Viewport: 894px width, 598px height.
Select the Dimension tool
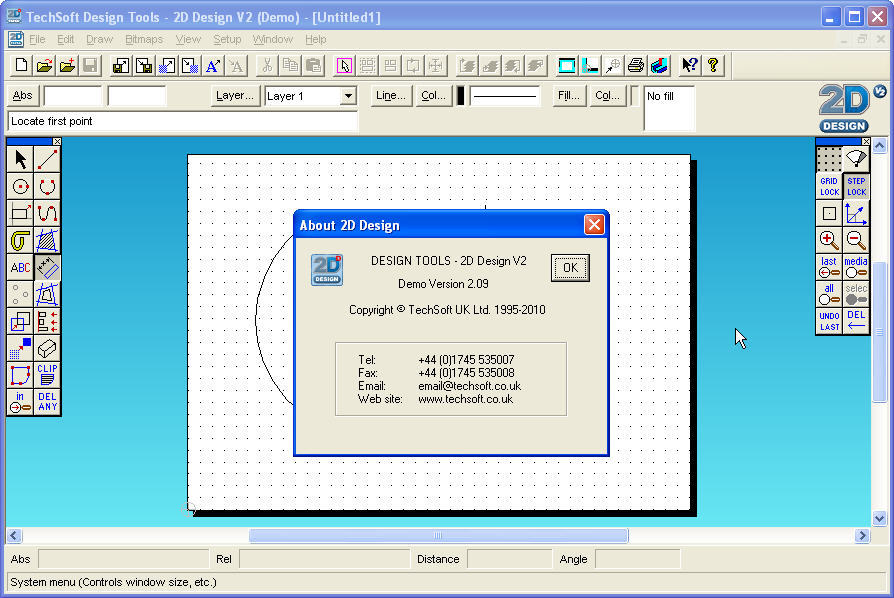point(47,267)
